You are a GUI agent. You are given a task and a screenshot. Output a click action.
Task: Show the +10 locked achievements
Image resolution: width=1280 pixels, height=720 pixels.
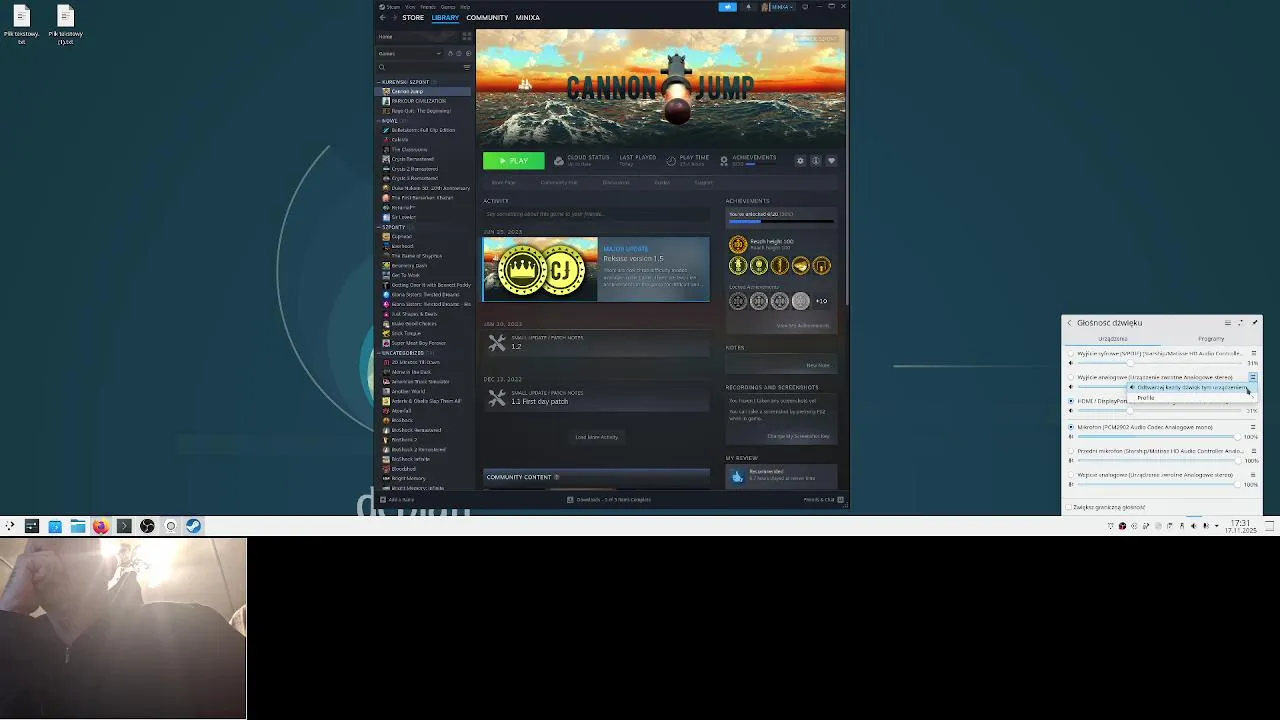(821, 301)
